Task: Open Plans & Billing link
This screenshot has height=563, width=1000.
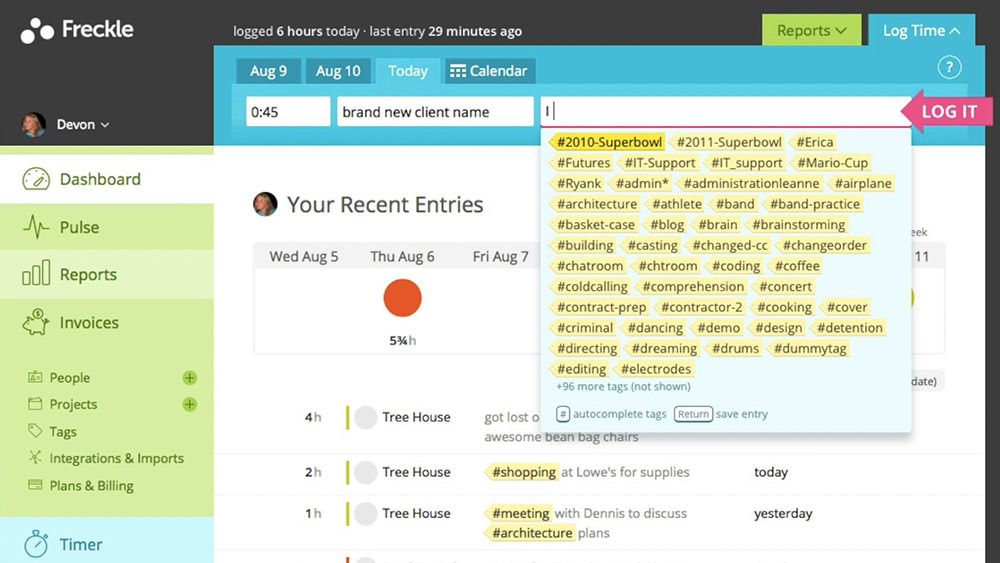Action: point(92,486)
